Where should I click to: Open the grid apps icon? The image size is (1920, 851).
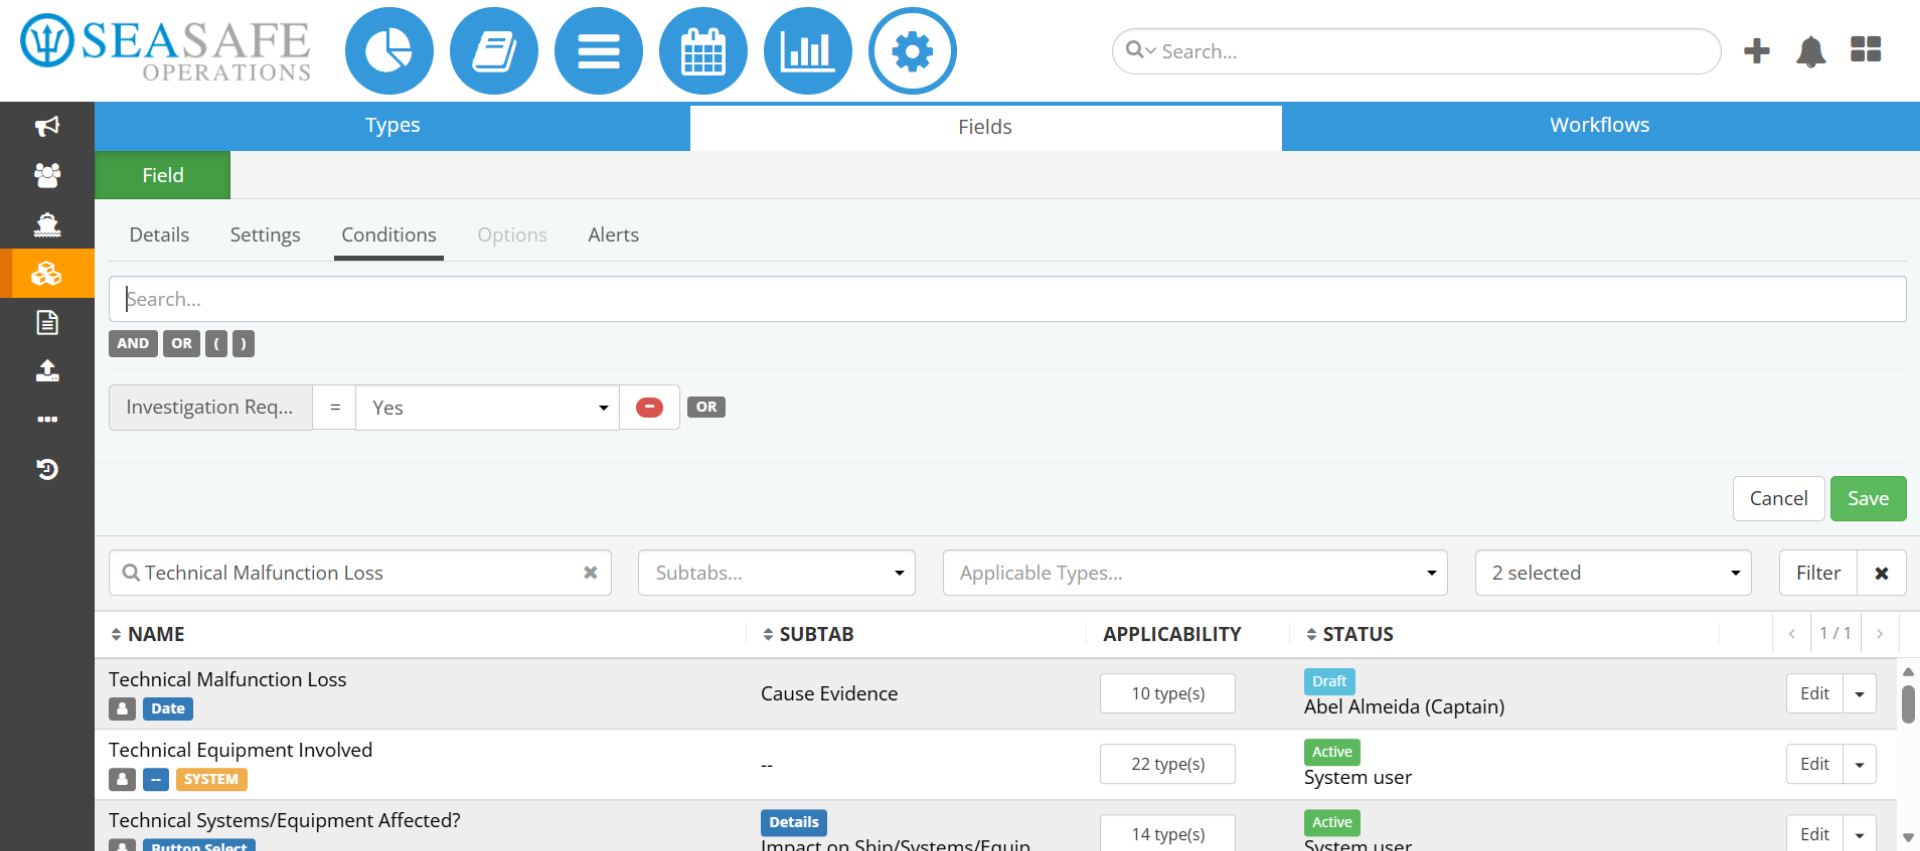click(x=1866, y=50)
